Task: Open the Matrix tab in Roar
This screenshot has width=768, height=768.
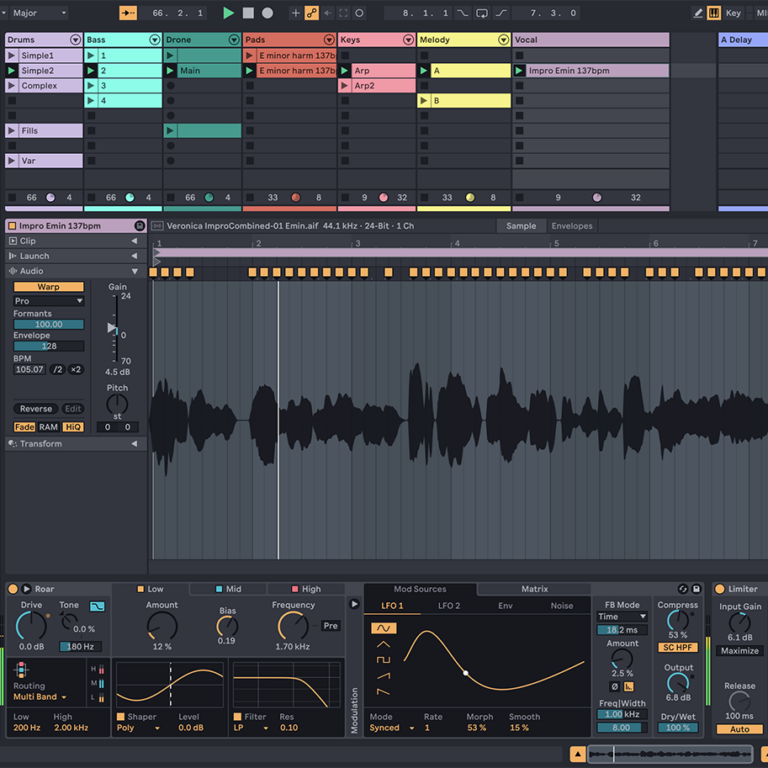Action: click(534, 589)
